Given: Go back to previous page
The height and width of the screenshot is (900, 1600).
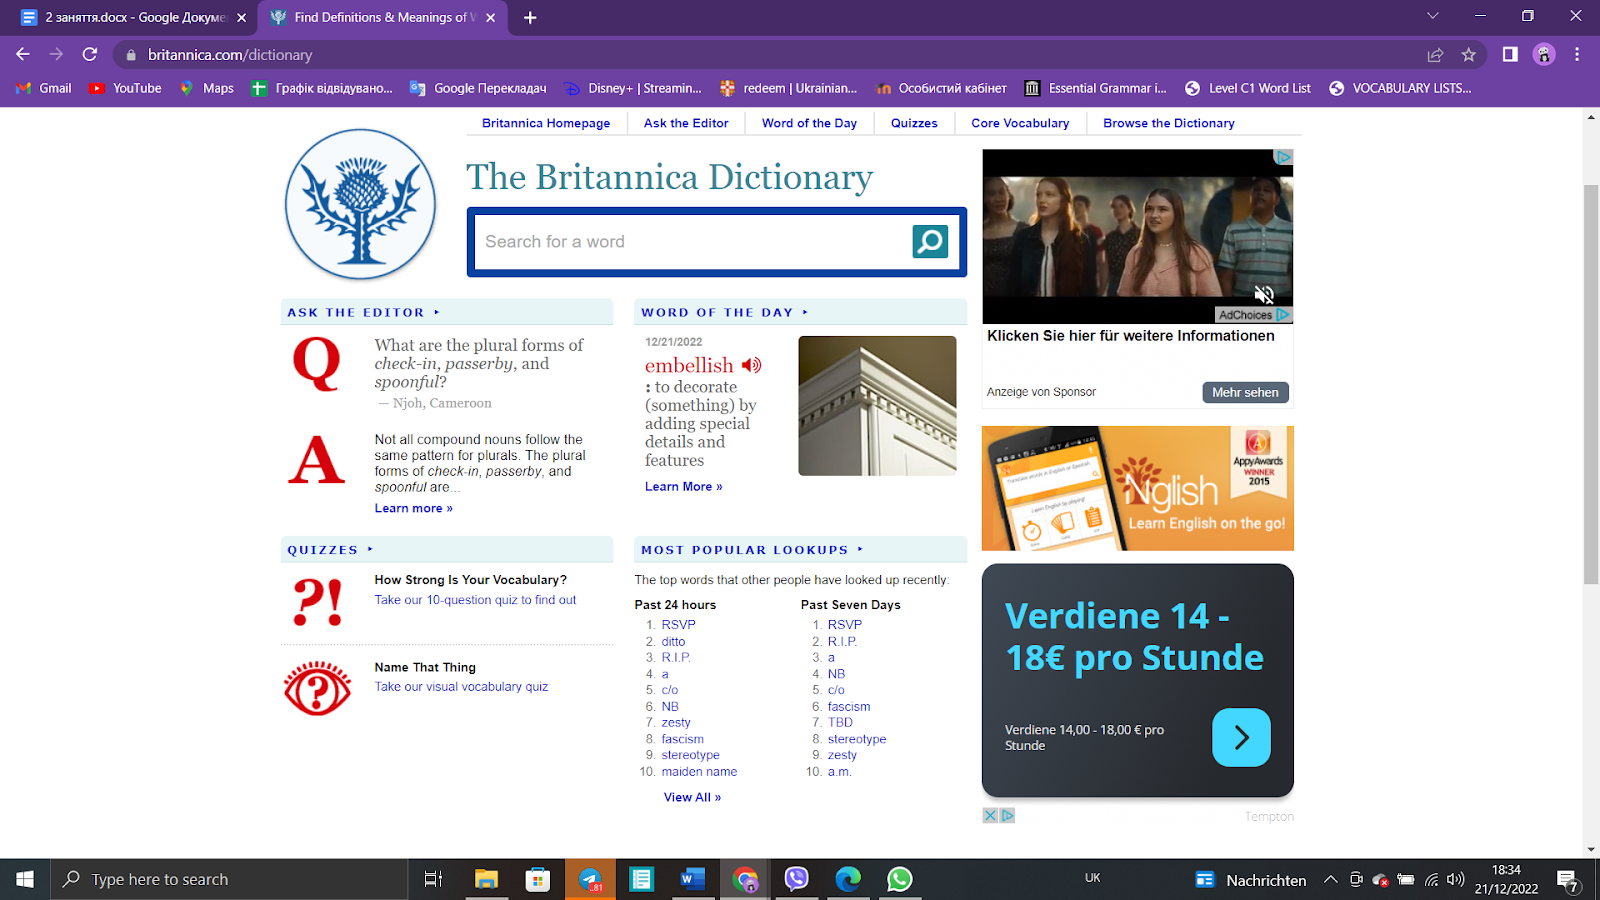Looking at the screenshot, I should click(23, 55).
